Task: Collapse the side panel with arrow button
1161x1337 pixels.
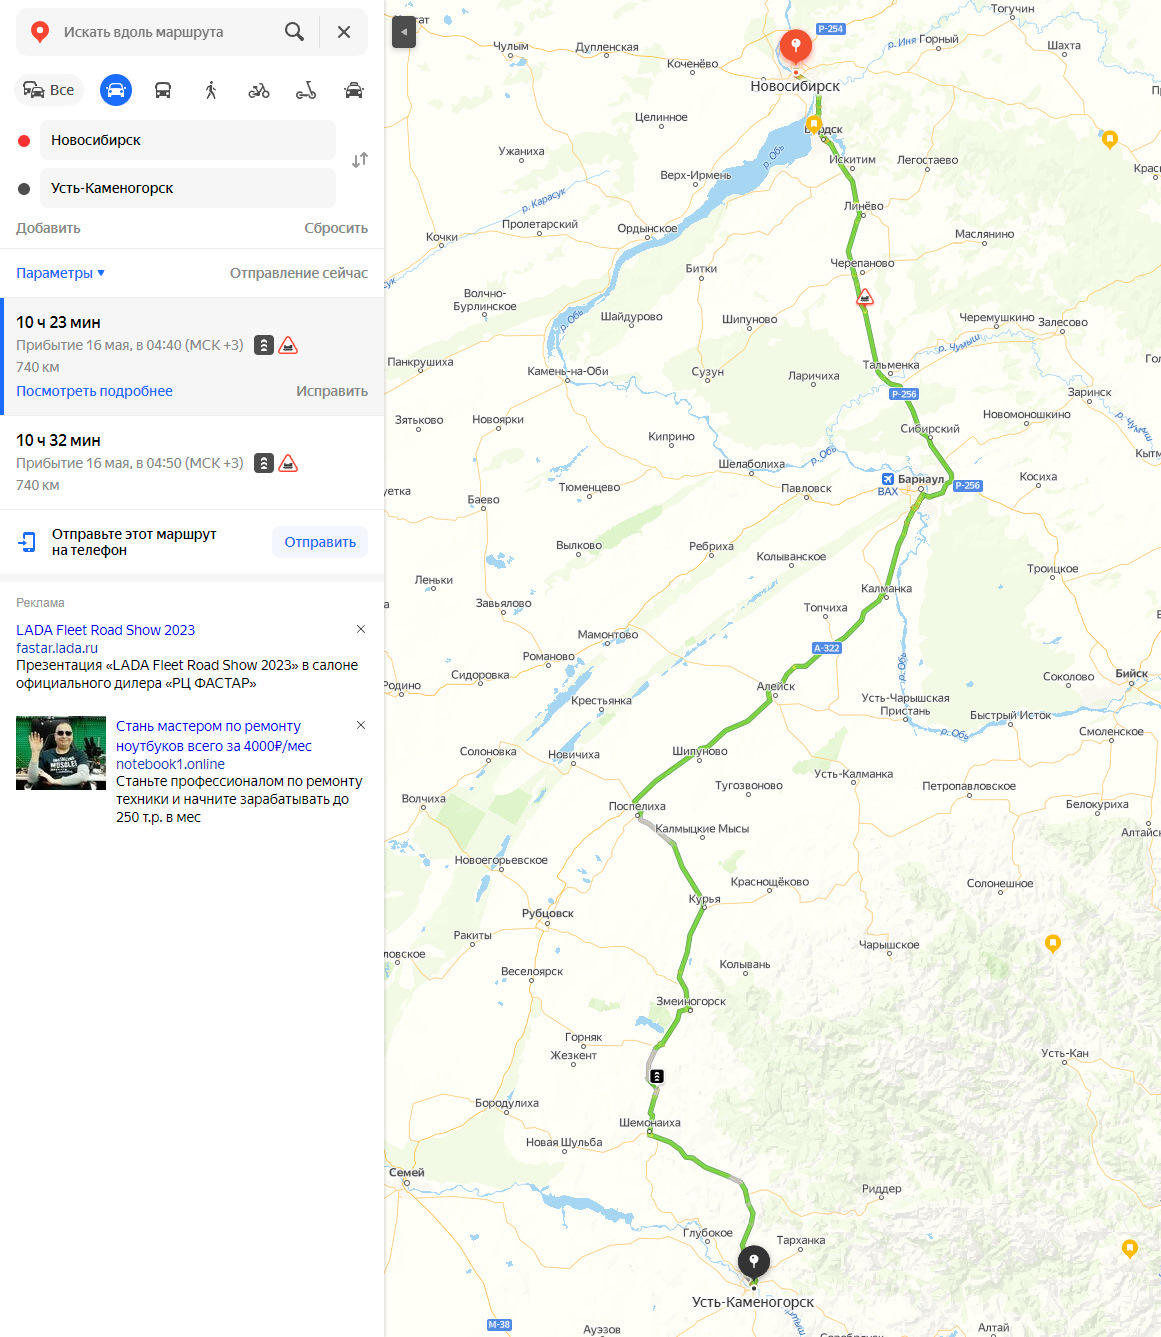Action: [x=404, y=32]
